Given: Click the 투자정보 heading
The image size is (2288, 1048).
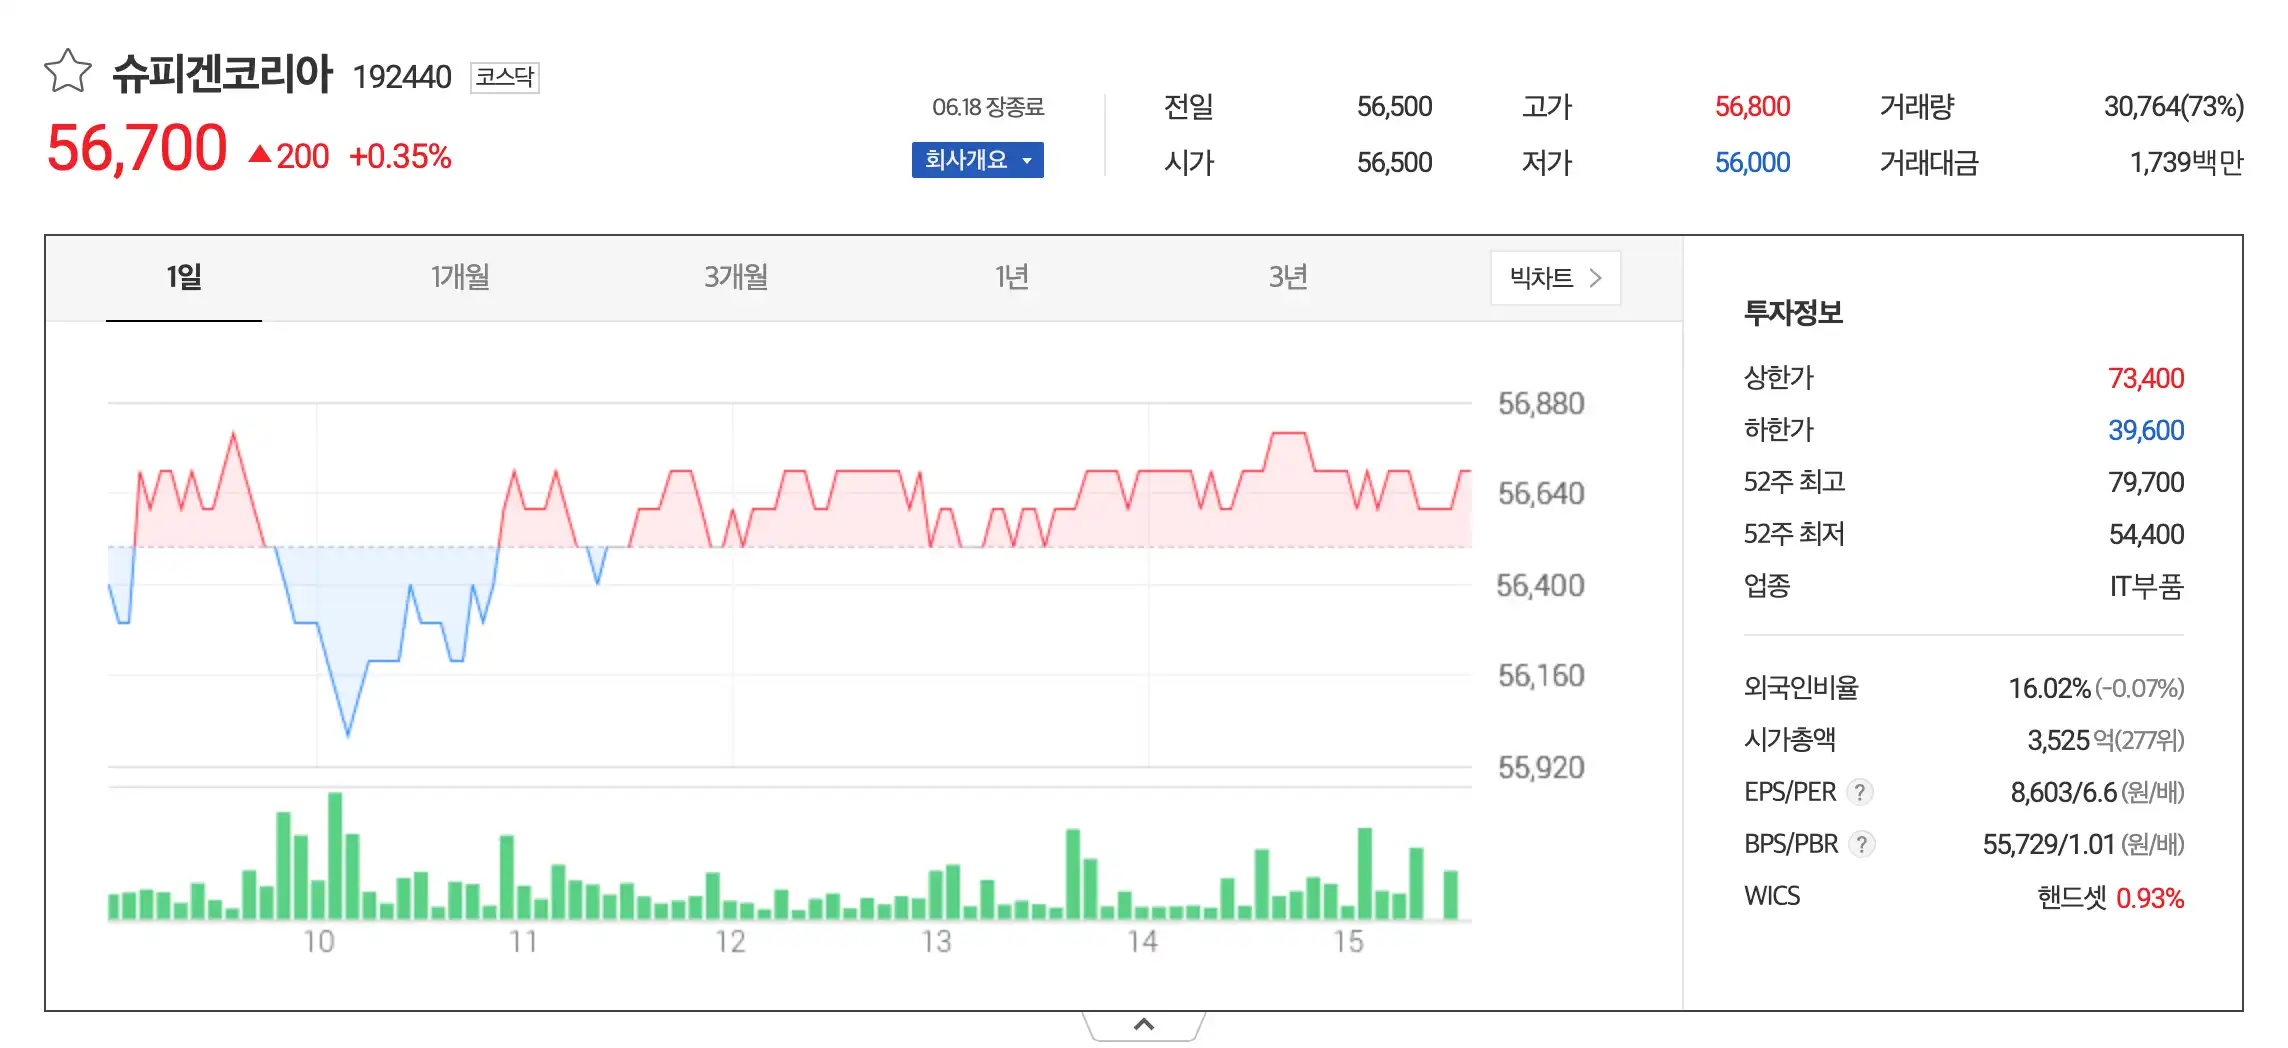Looking at the screenshot, I should pyautogui.click(x=1793, y=313).
